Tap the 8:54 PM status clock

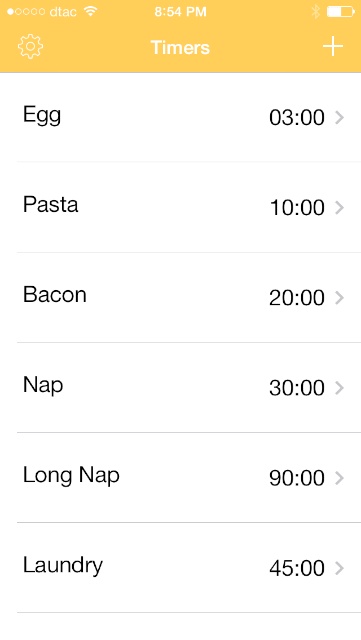point(180,11)
